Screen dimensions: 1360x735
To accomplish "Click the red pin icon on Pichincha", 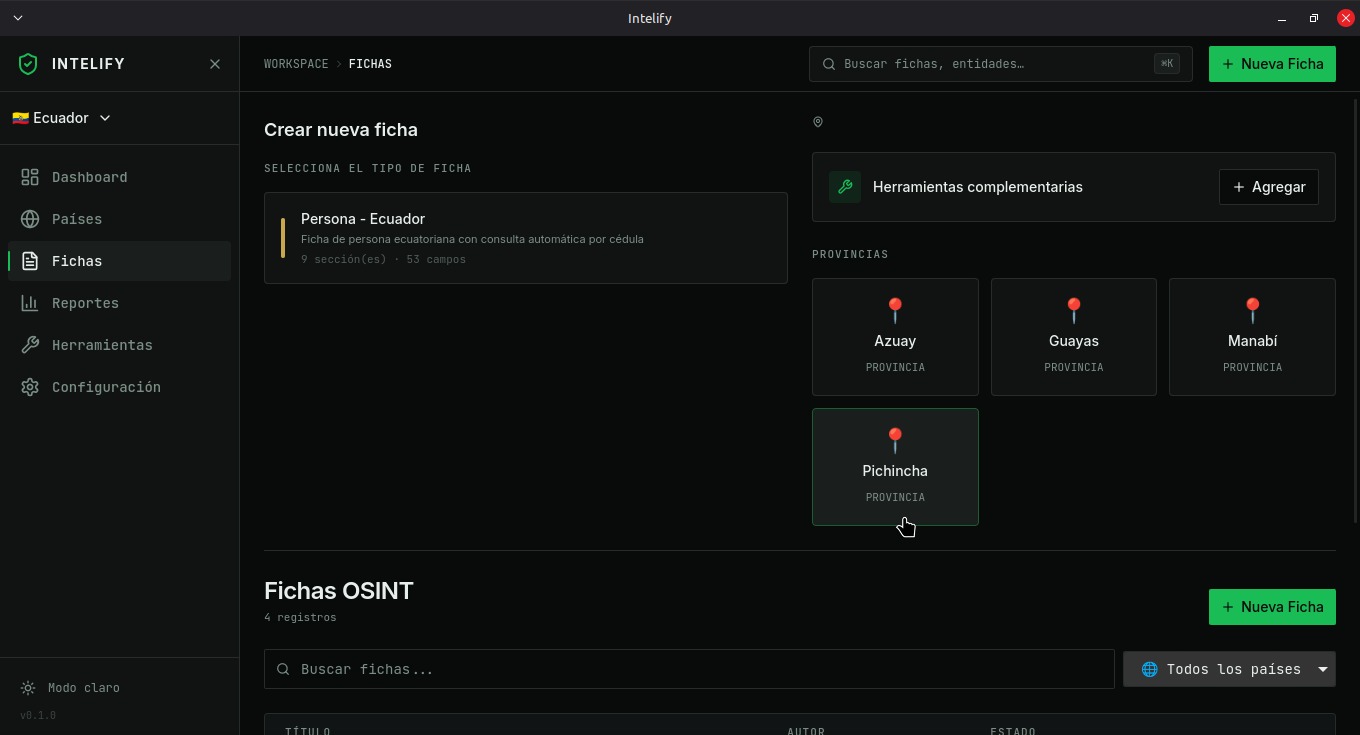I will point(895,440).
